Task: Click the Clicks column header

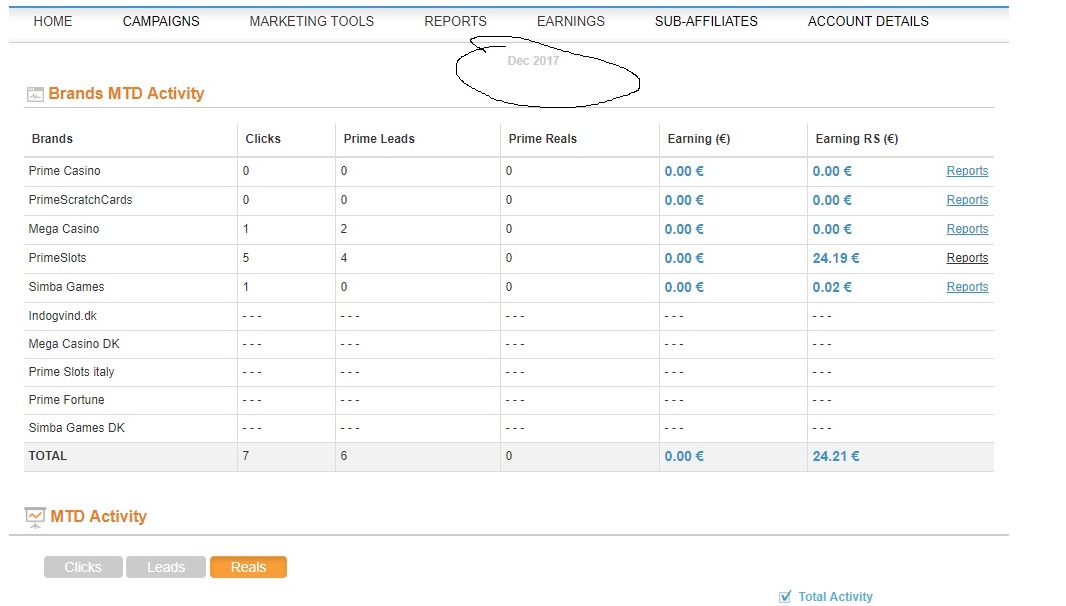Action: [x=262, y=139]
